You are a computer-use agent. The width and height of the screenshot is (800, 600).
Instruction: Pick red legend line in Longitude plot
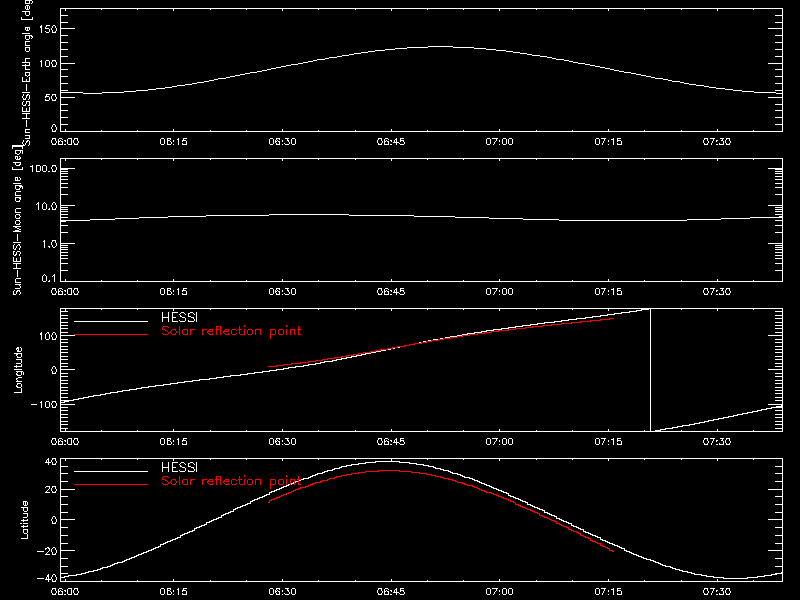111,335
